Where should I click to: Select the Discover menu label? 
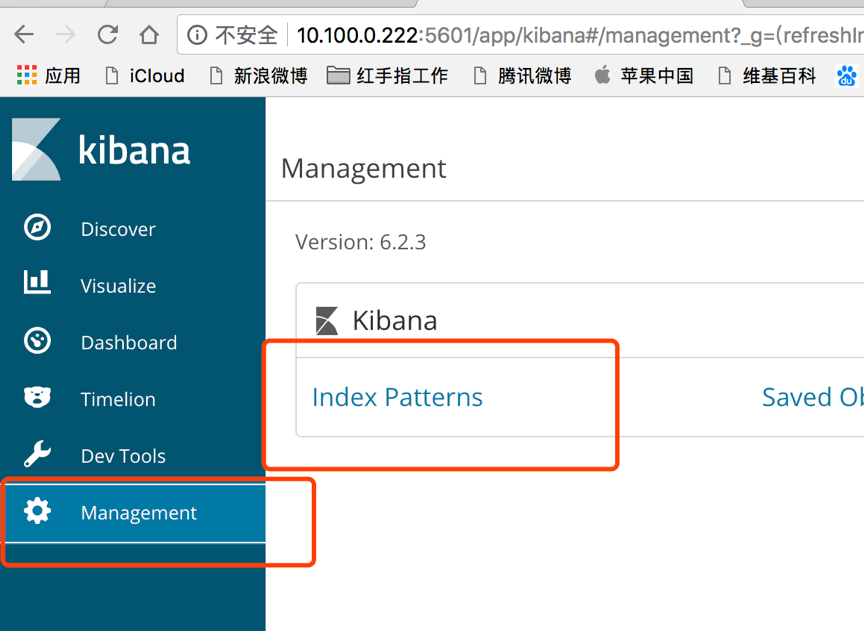point(118,229)
